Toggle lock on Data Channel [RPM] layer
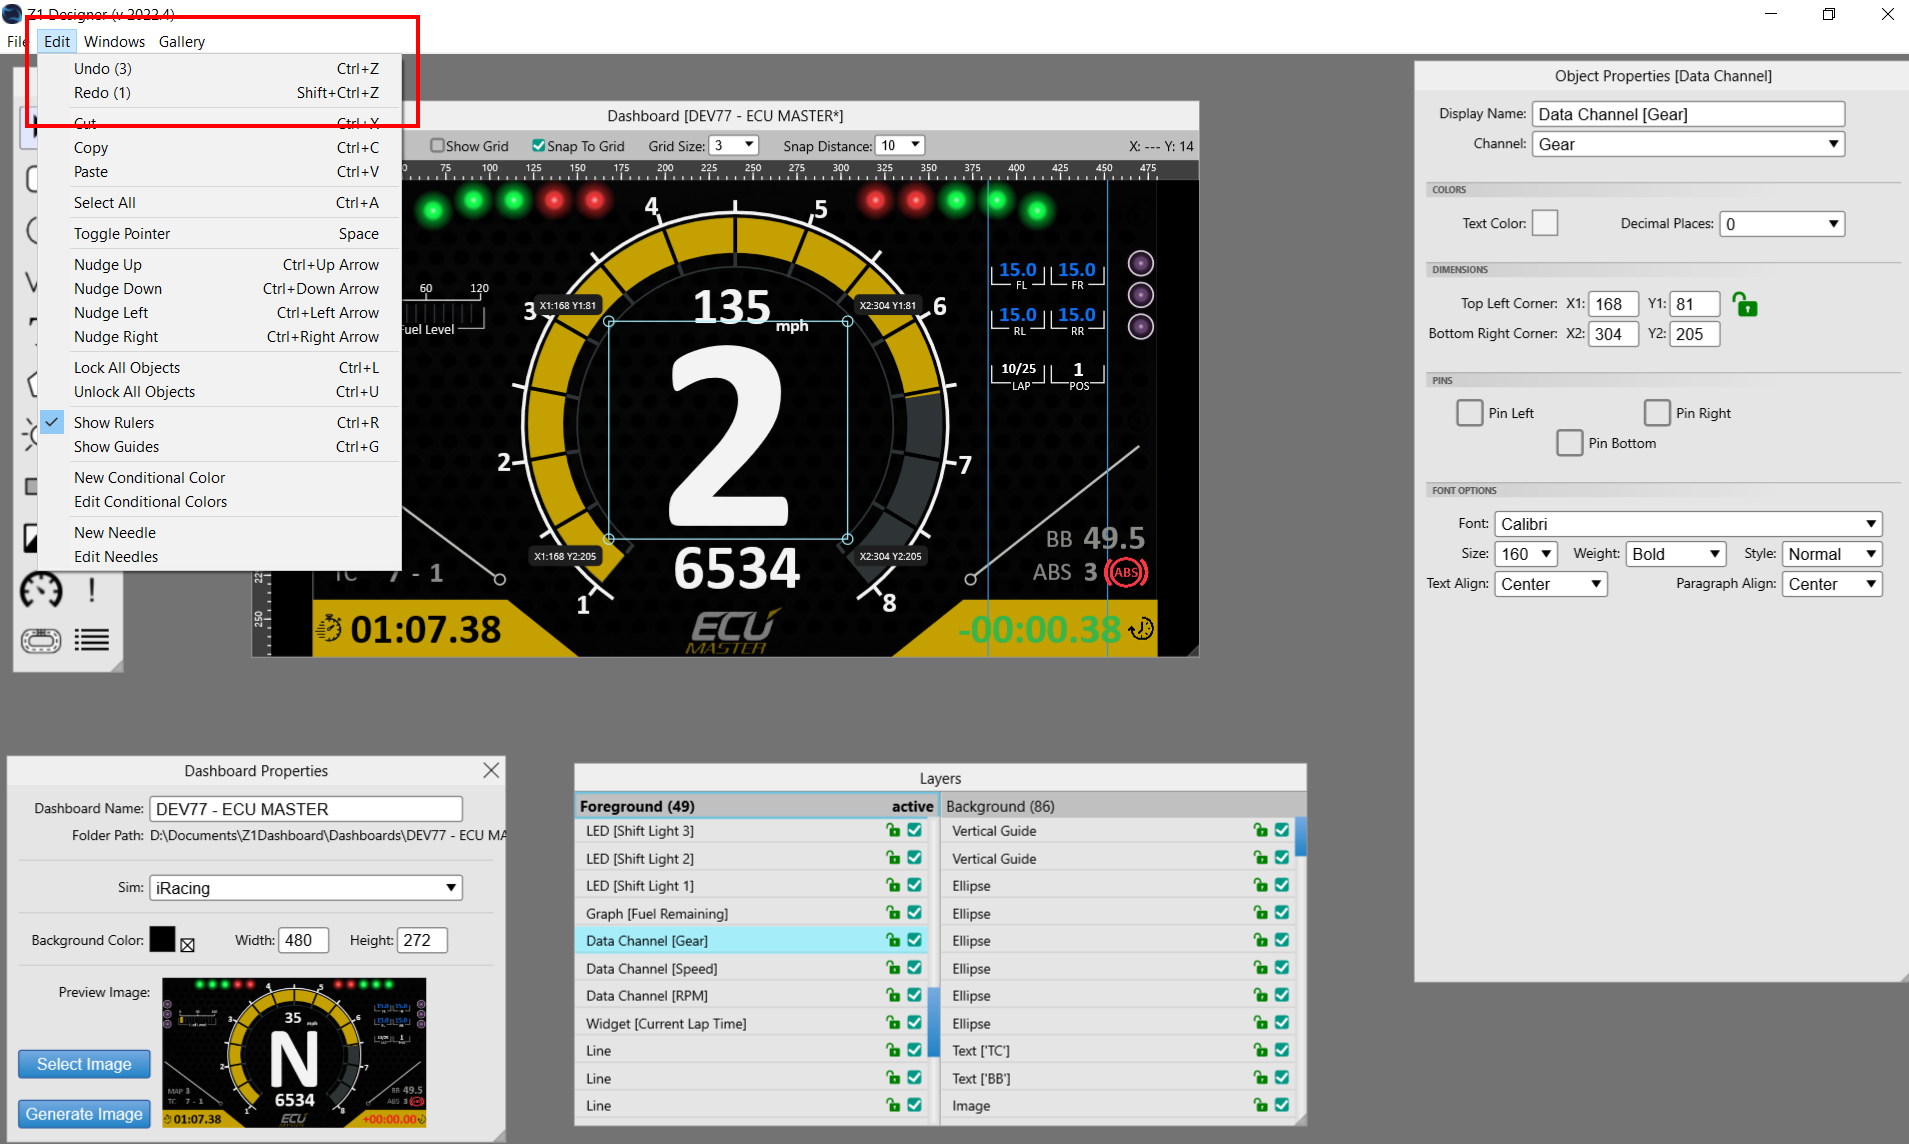Screen dimensions: 1909x1144 point(893,995)
